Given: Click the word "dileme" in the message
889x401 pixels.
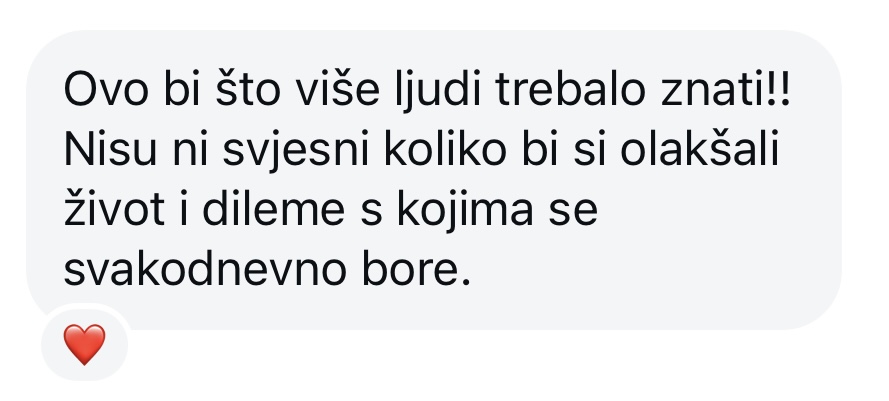Looking at the screenshot, I should coord(273,209).
